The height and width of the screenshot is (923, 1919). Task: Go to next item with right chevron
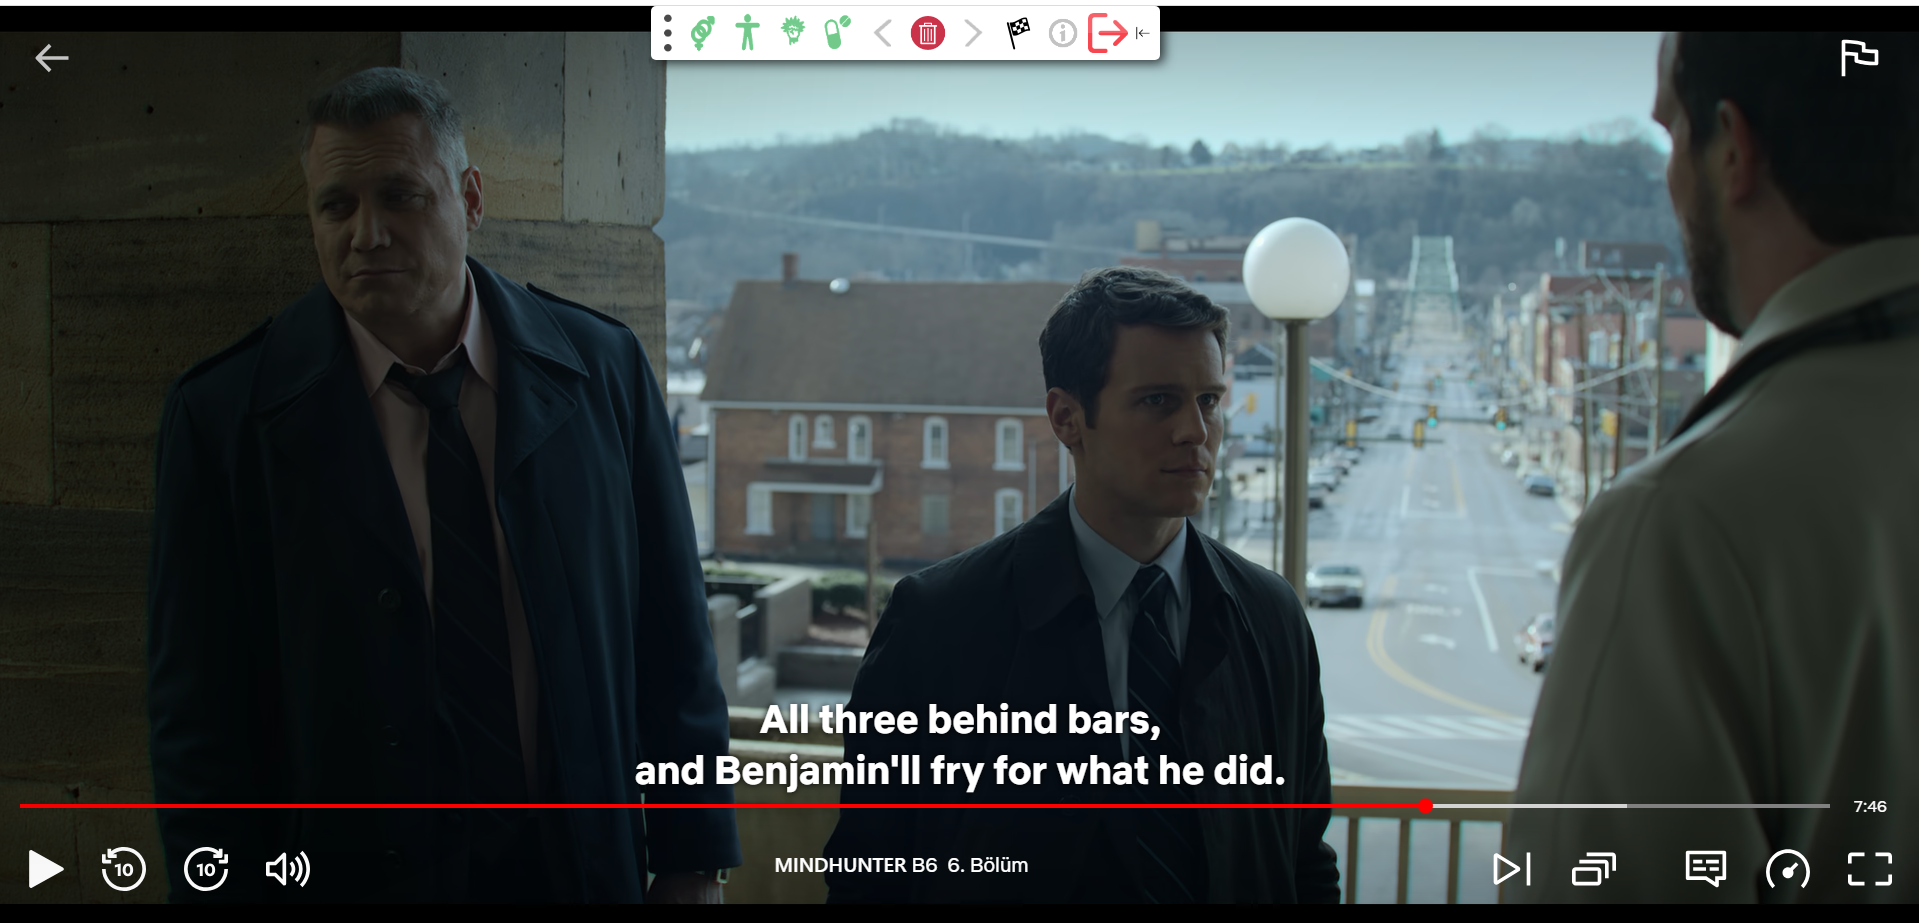click(x=972, y=34)
